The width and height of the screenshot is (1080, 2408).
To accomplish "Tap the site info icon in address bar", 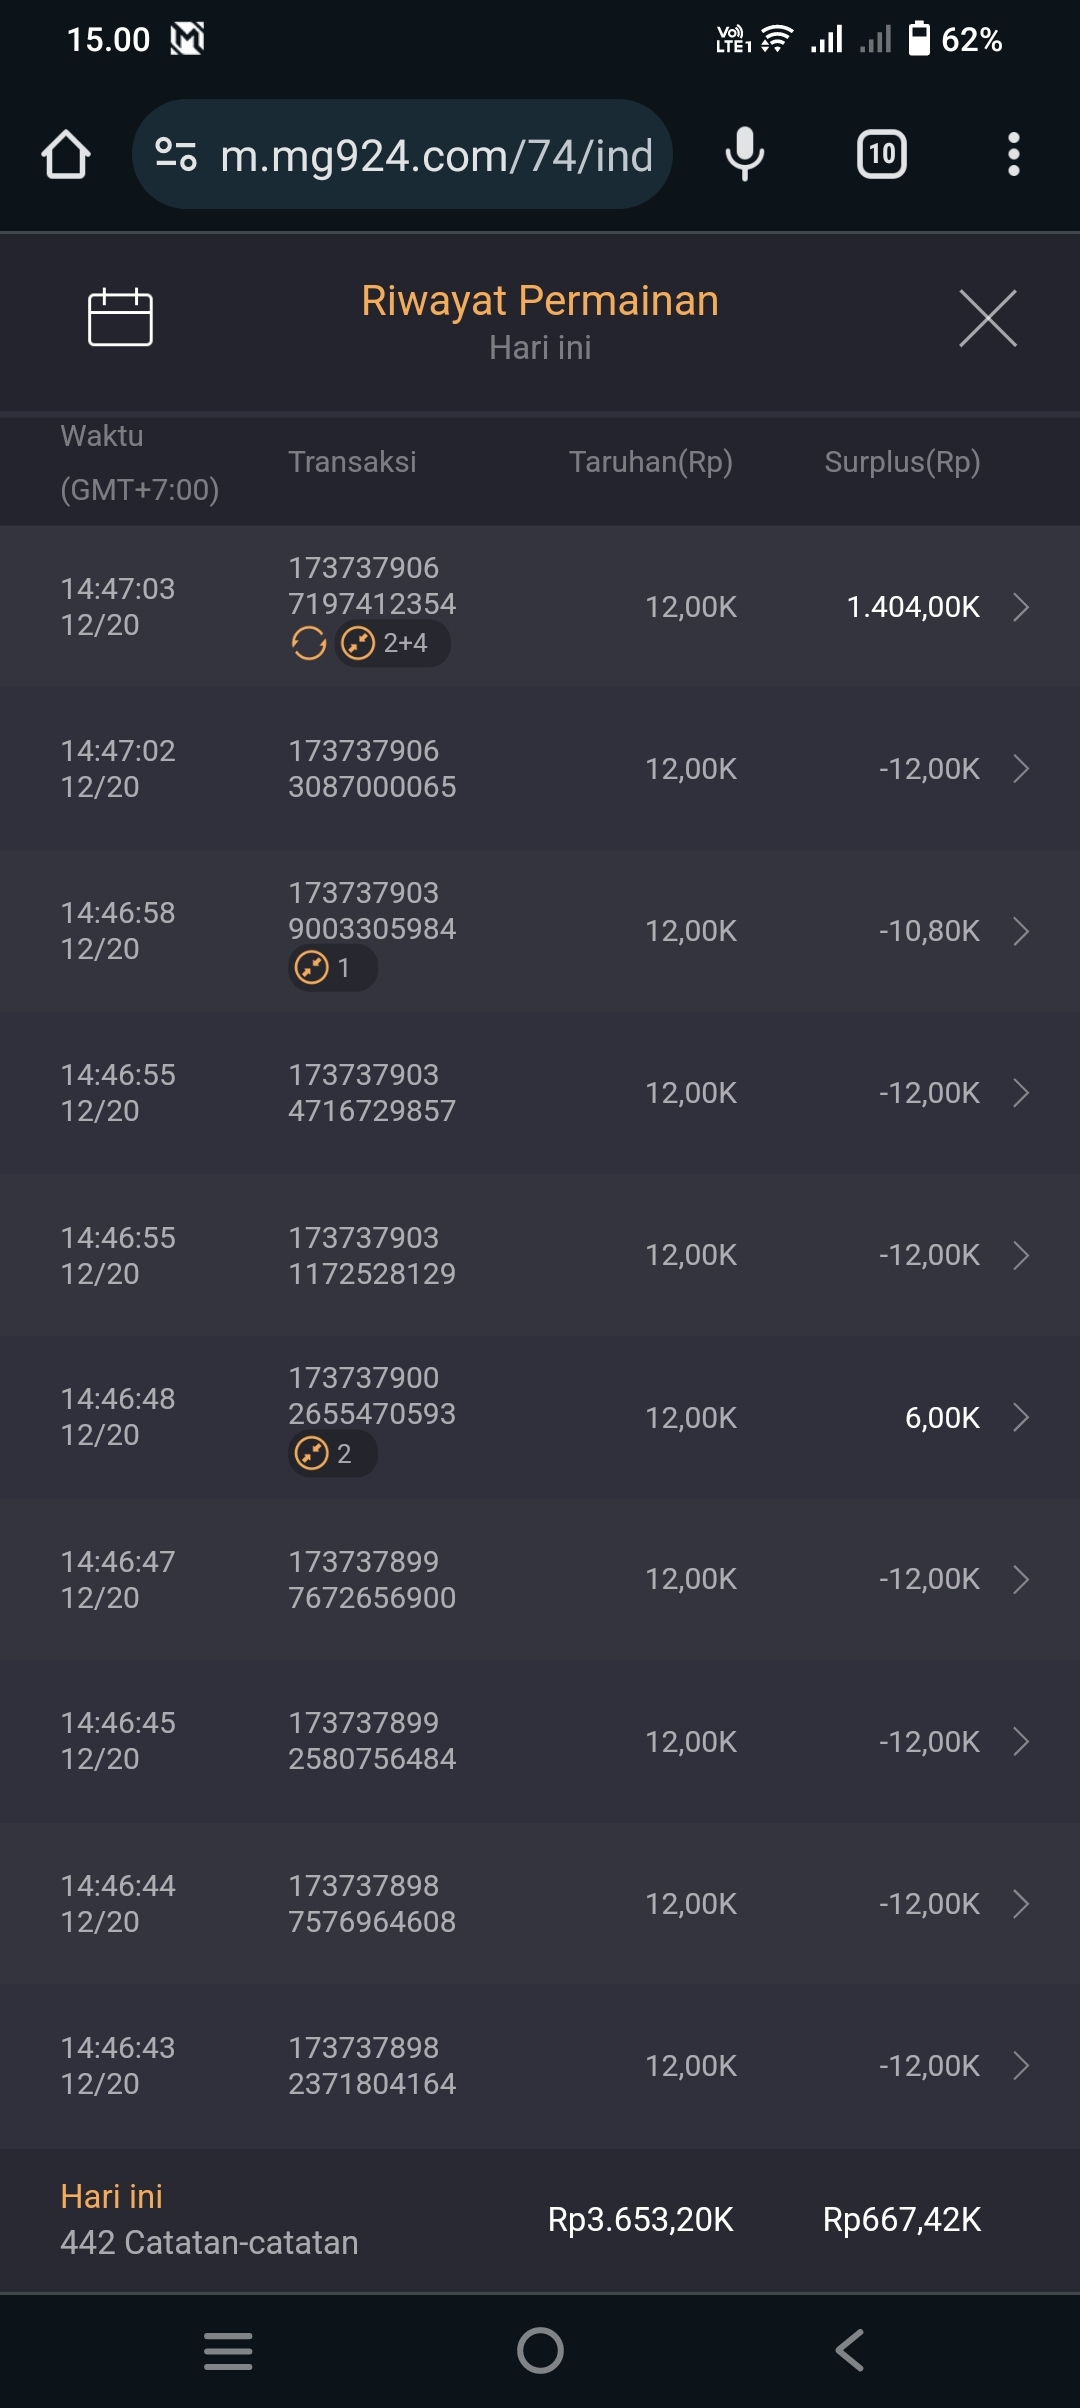I will (x=176, y=155).
